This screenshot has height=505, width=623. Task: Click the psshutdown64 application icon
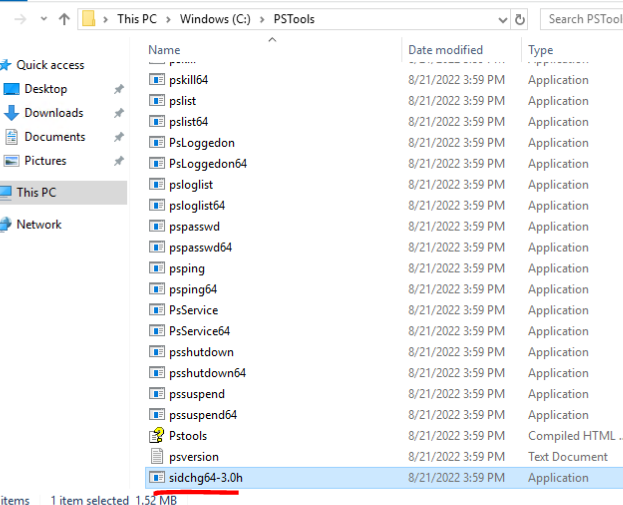[x=157, y=373]
